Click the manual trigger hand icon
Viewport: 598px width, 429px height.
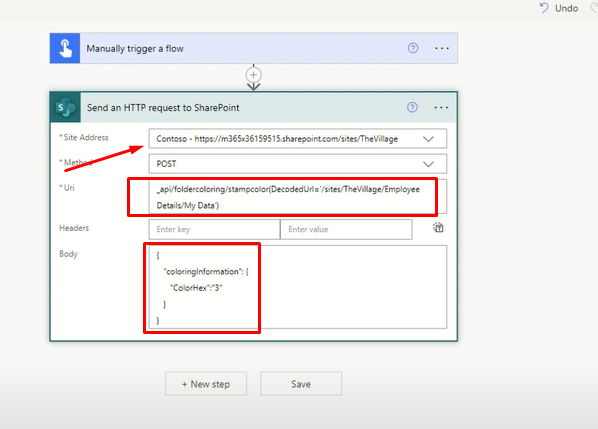65,48
